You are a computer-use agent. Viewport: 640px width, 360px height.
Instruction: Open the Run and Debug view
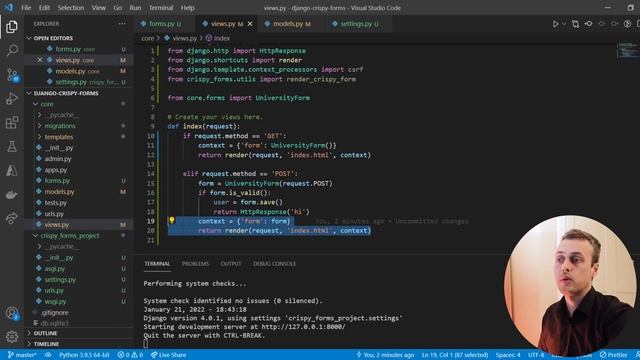12,98
